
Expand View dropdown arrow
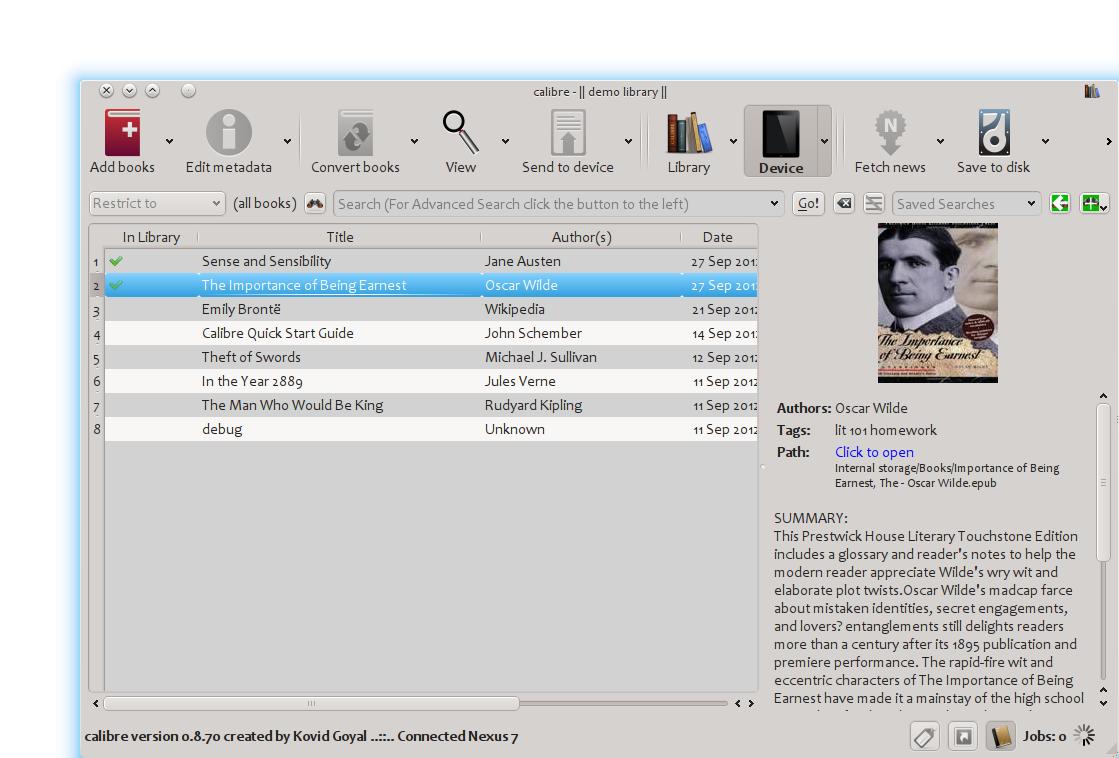point(505,141)
